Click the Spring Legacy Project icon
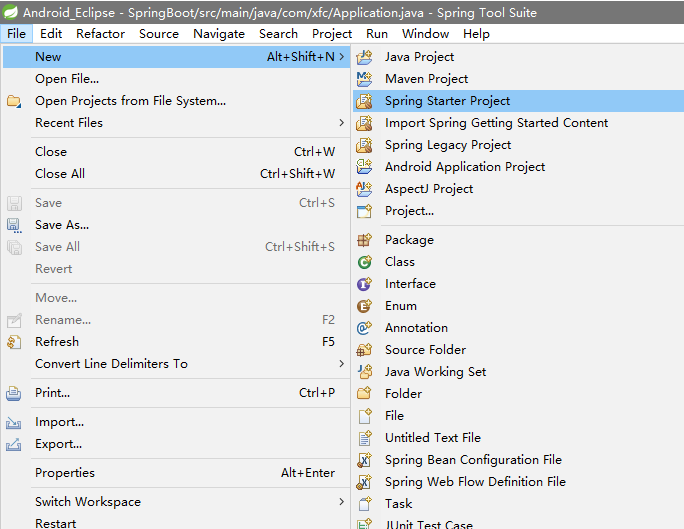The height and width of the screenshot is (529, 684). pos(364,145)
